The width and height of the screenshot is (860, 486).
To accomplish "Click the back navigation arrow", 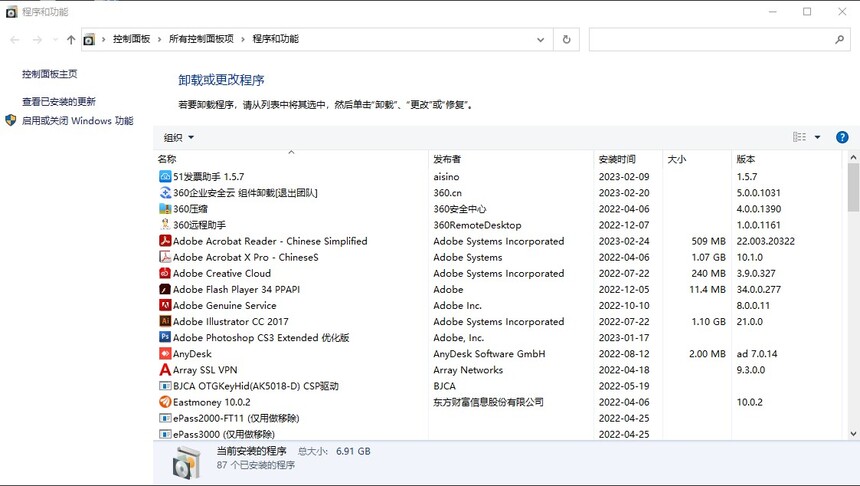I will (x=15, y=39).
